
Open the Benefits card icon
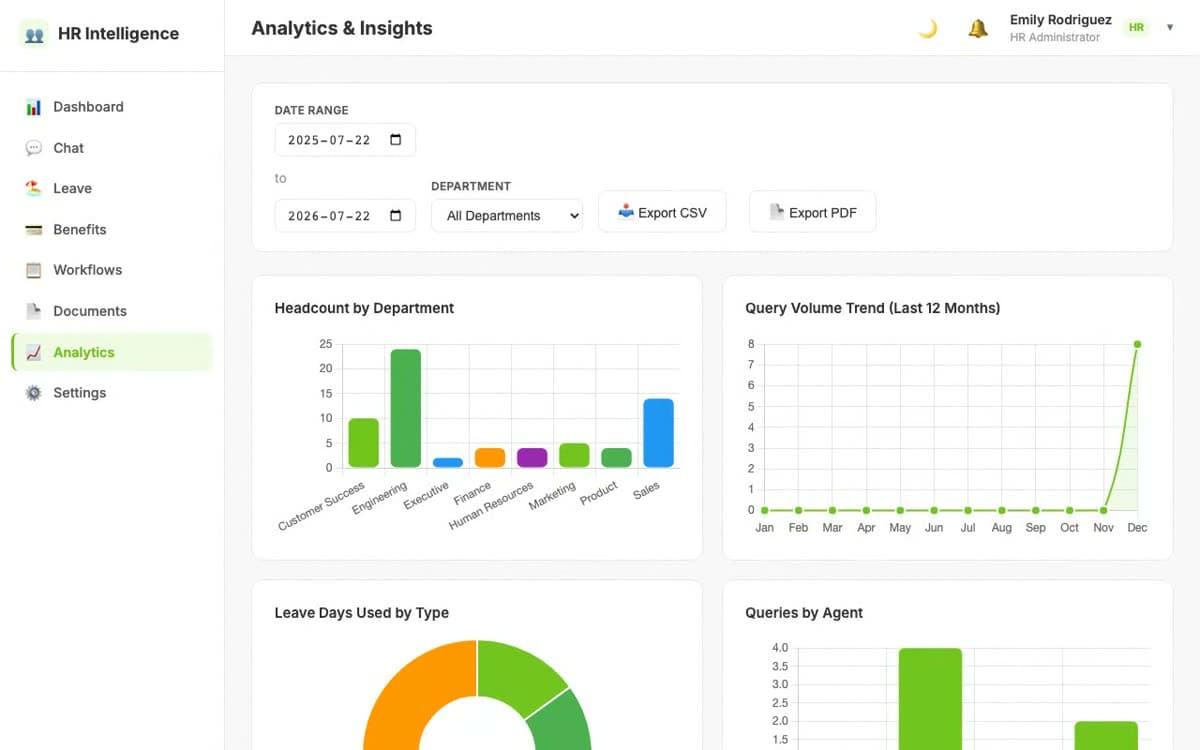click(x=34, y=229)
